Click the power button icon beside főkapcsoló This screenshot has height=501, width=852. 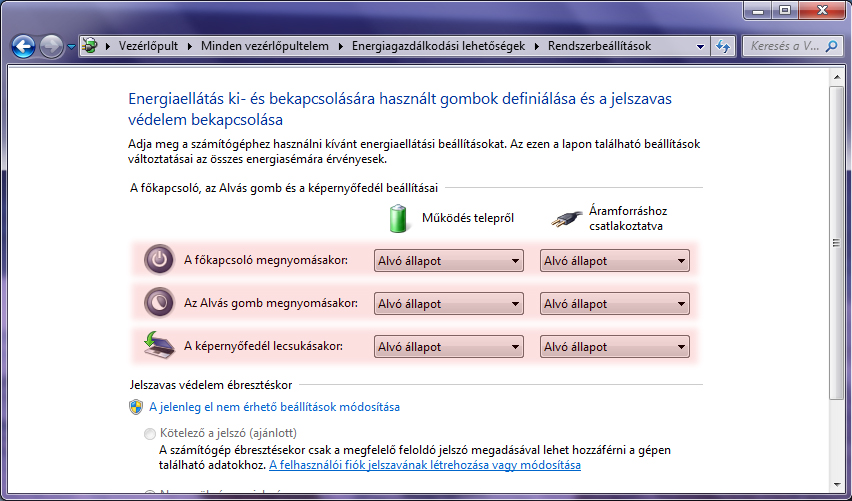[x=158, y=260]
